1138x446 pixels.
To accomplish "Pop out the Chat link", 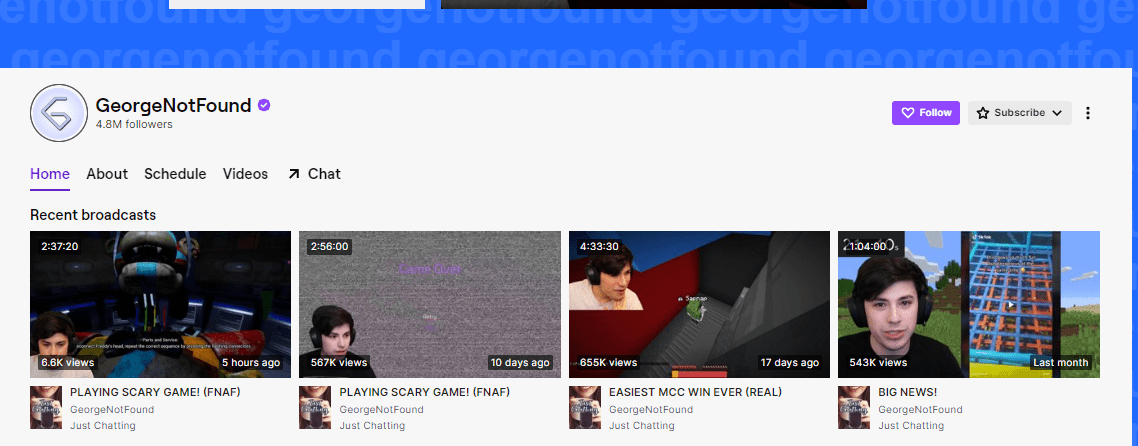I will 314,174.
